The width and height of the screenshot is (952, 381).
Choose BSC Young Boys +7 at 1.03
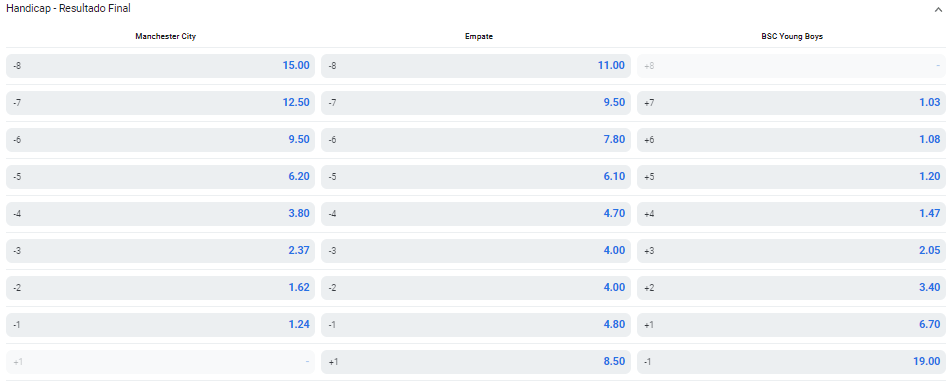(x=791, y=103)
